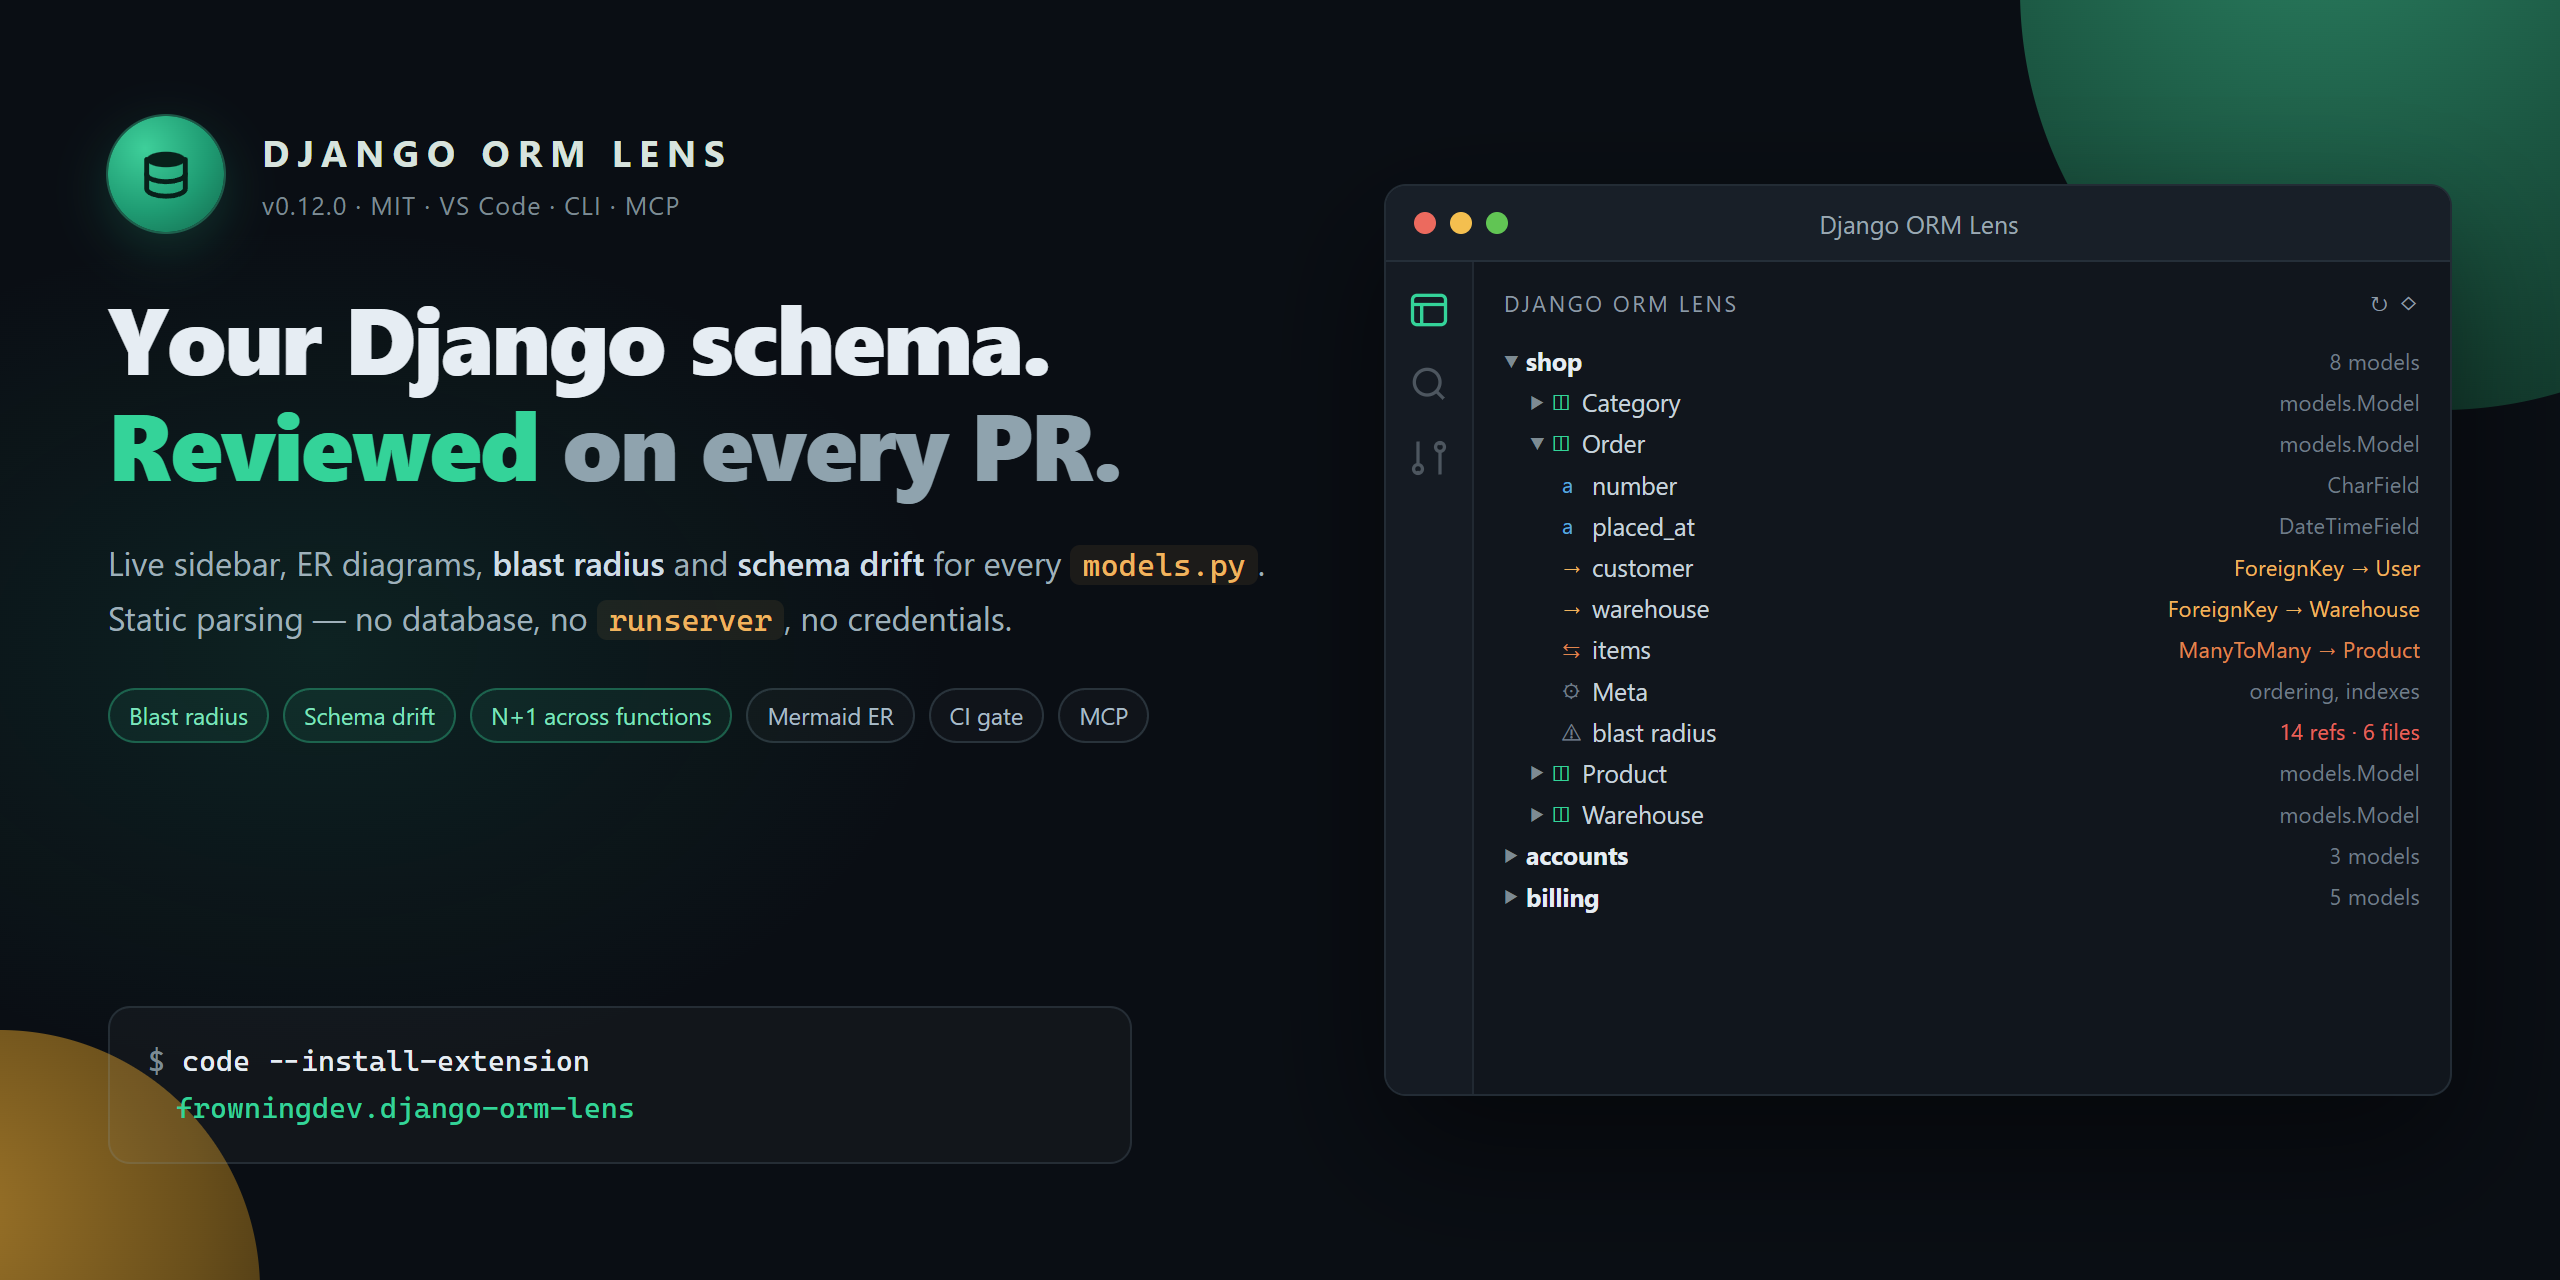Click the '3 models' count
The height and width of the screenshot is (1280, 2560).
pyautogui.click(x=2374, y=856)
